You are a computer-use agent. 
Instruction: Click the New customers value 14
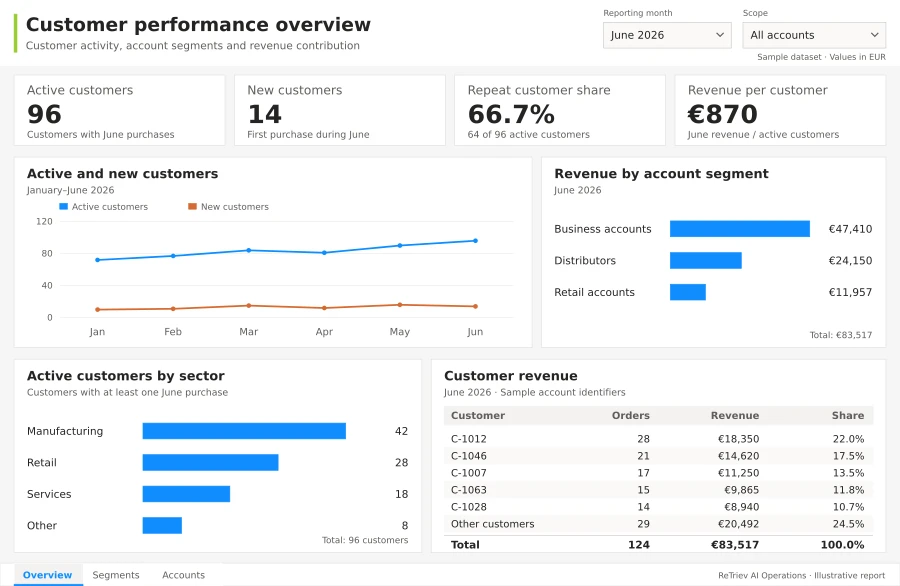click(x=265, y=114)
